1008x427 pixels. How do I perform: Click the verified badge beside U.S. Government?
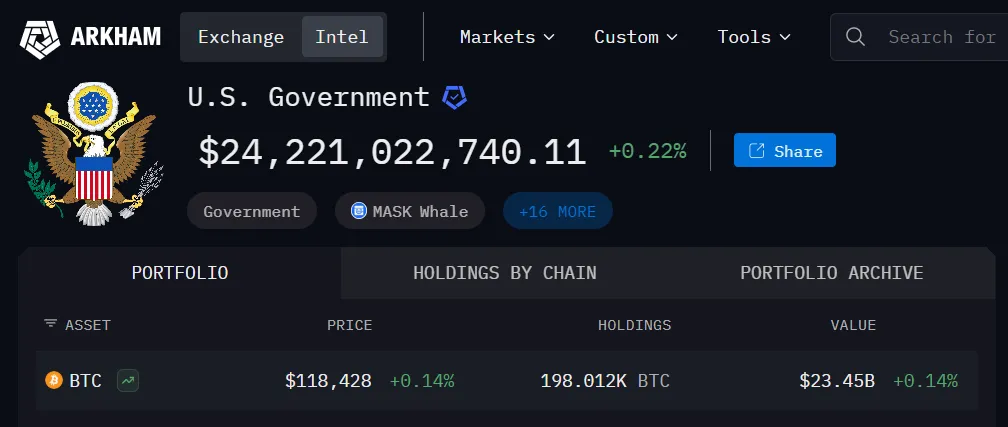tap(455, 97)
